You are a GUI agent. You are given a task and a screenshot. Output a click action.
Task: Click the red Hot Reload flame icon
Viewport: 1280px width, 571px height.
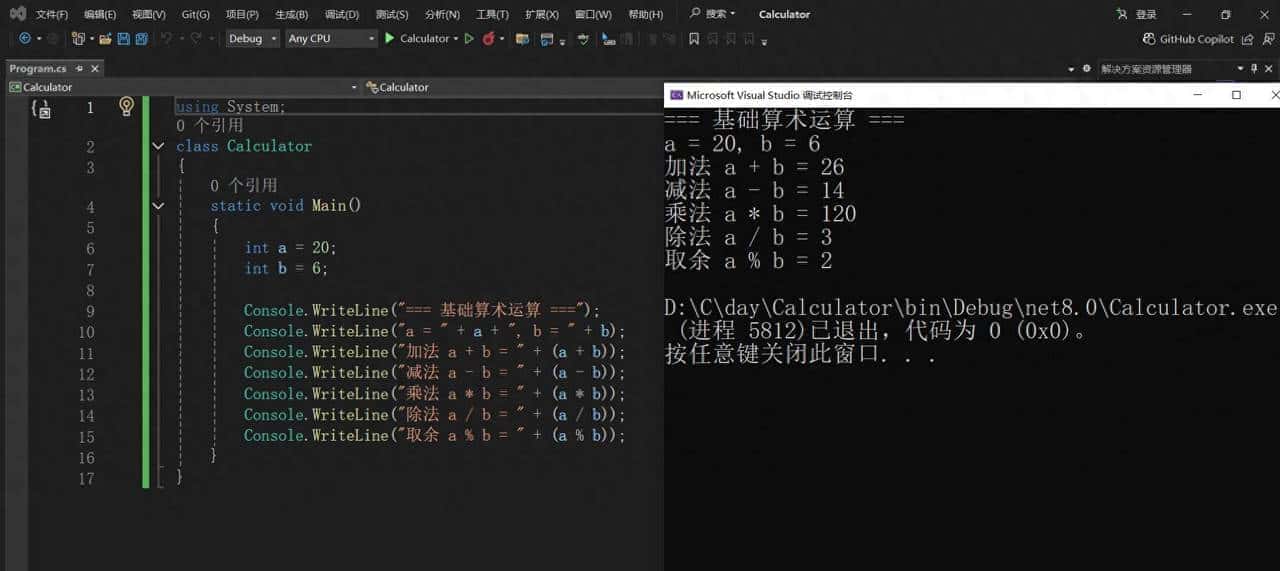point(489,38)
